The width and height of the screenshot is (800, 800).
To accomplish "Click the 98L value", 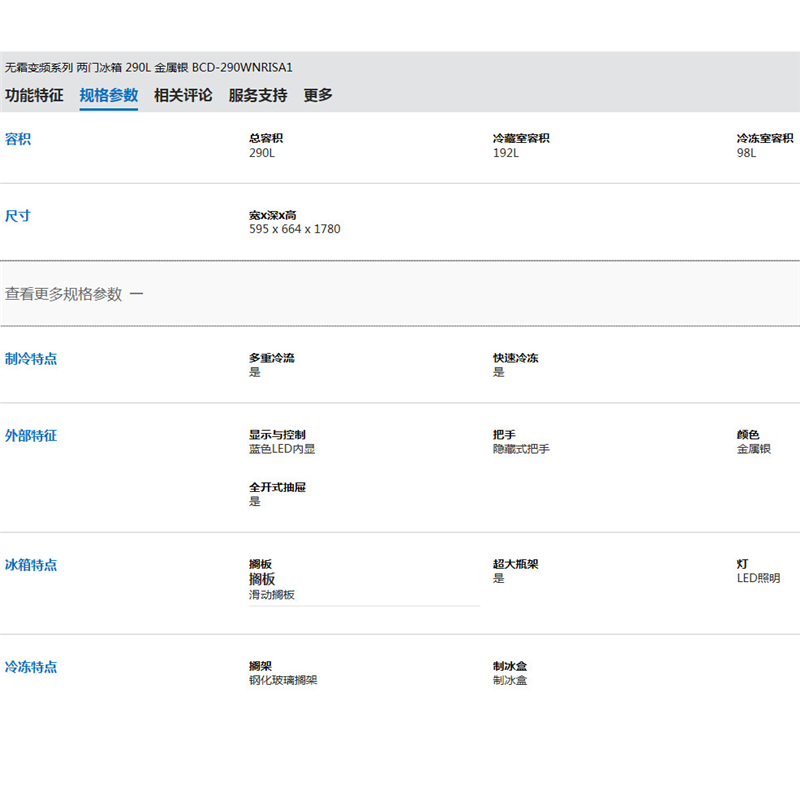I will tap(746, 153).
